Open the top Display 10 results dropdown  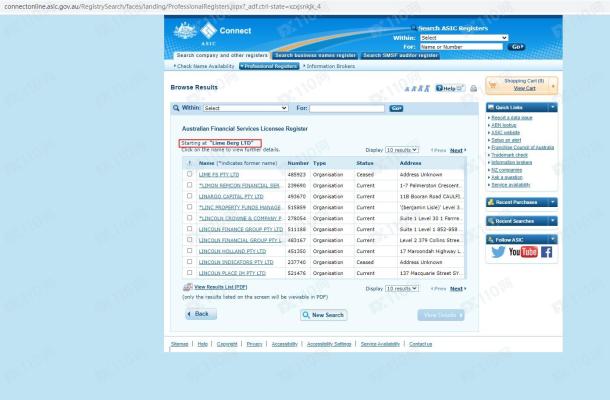tap(402, 150)
